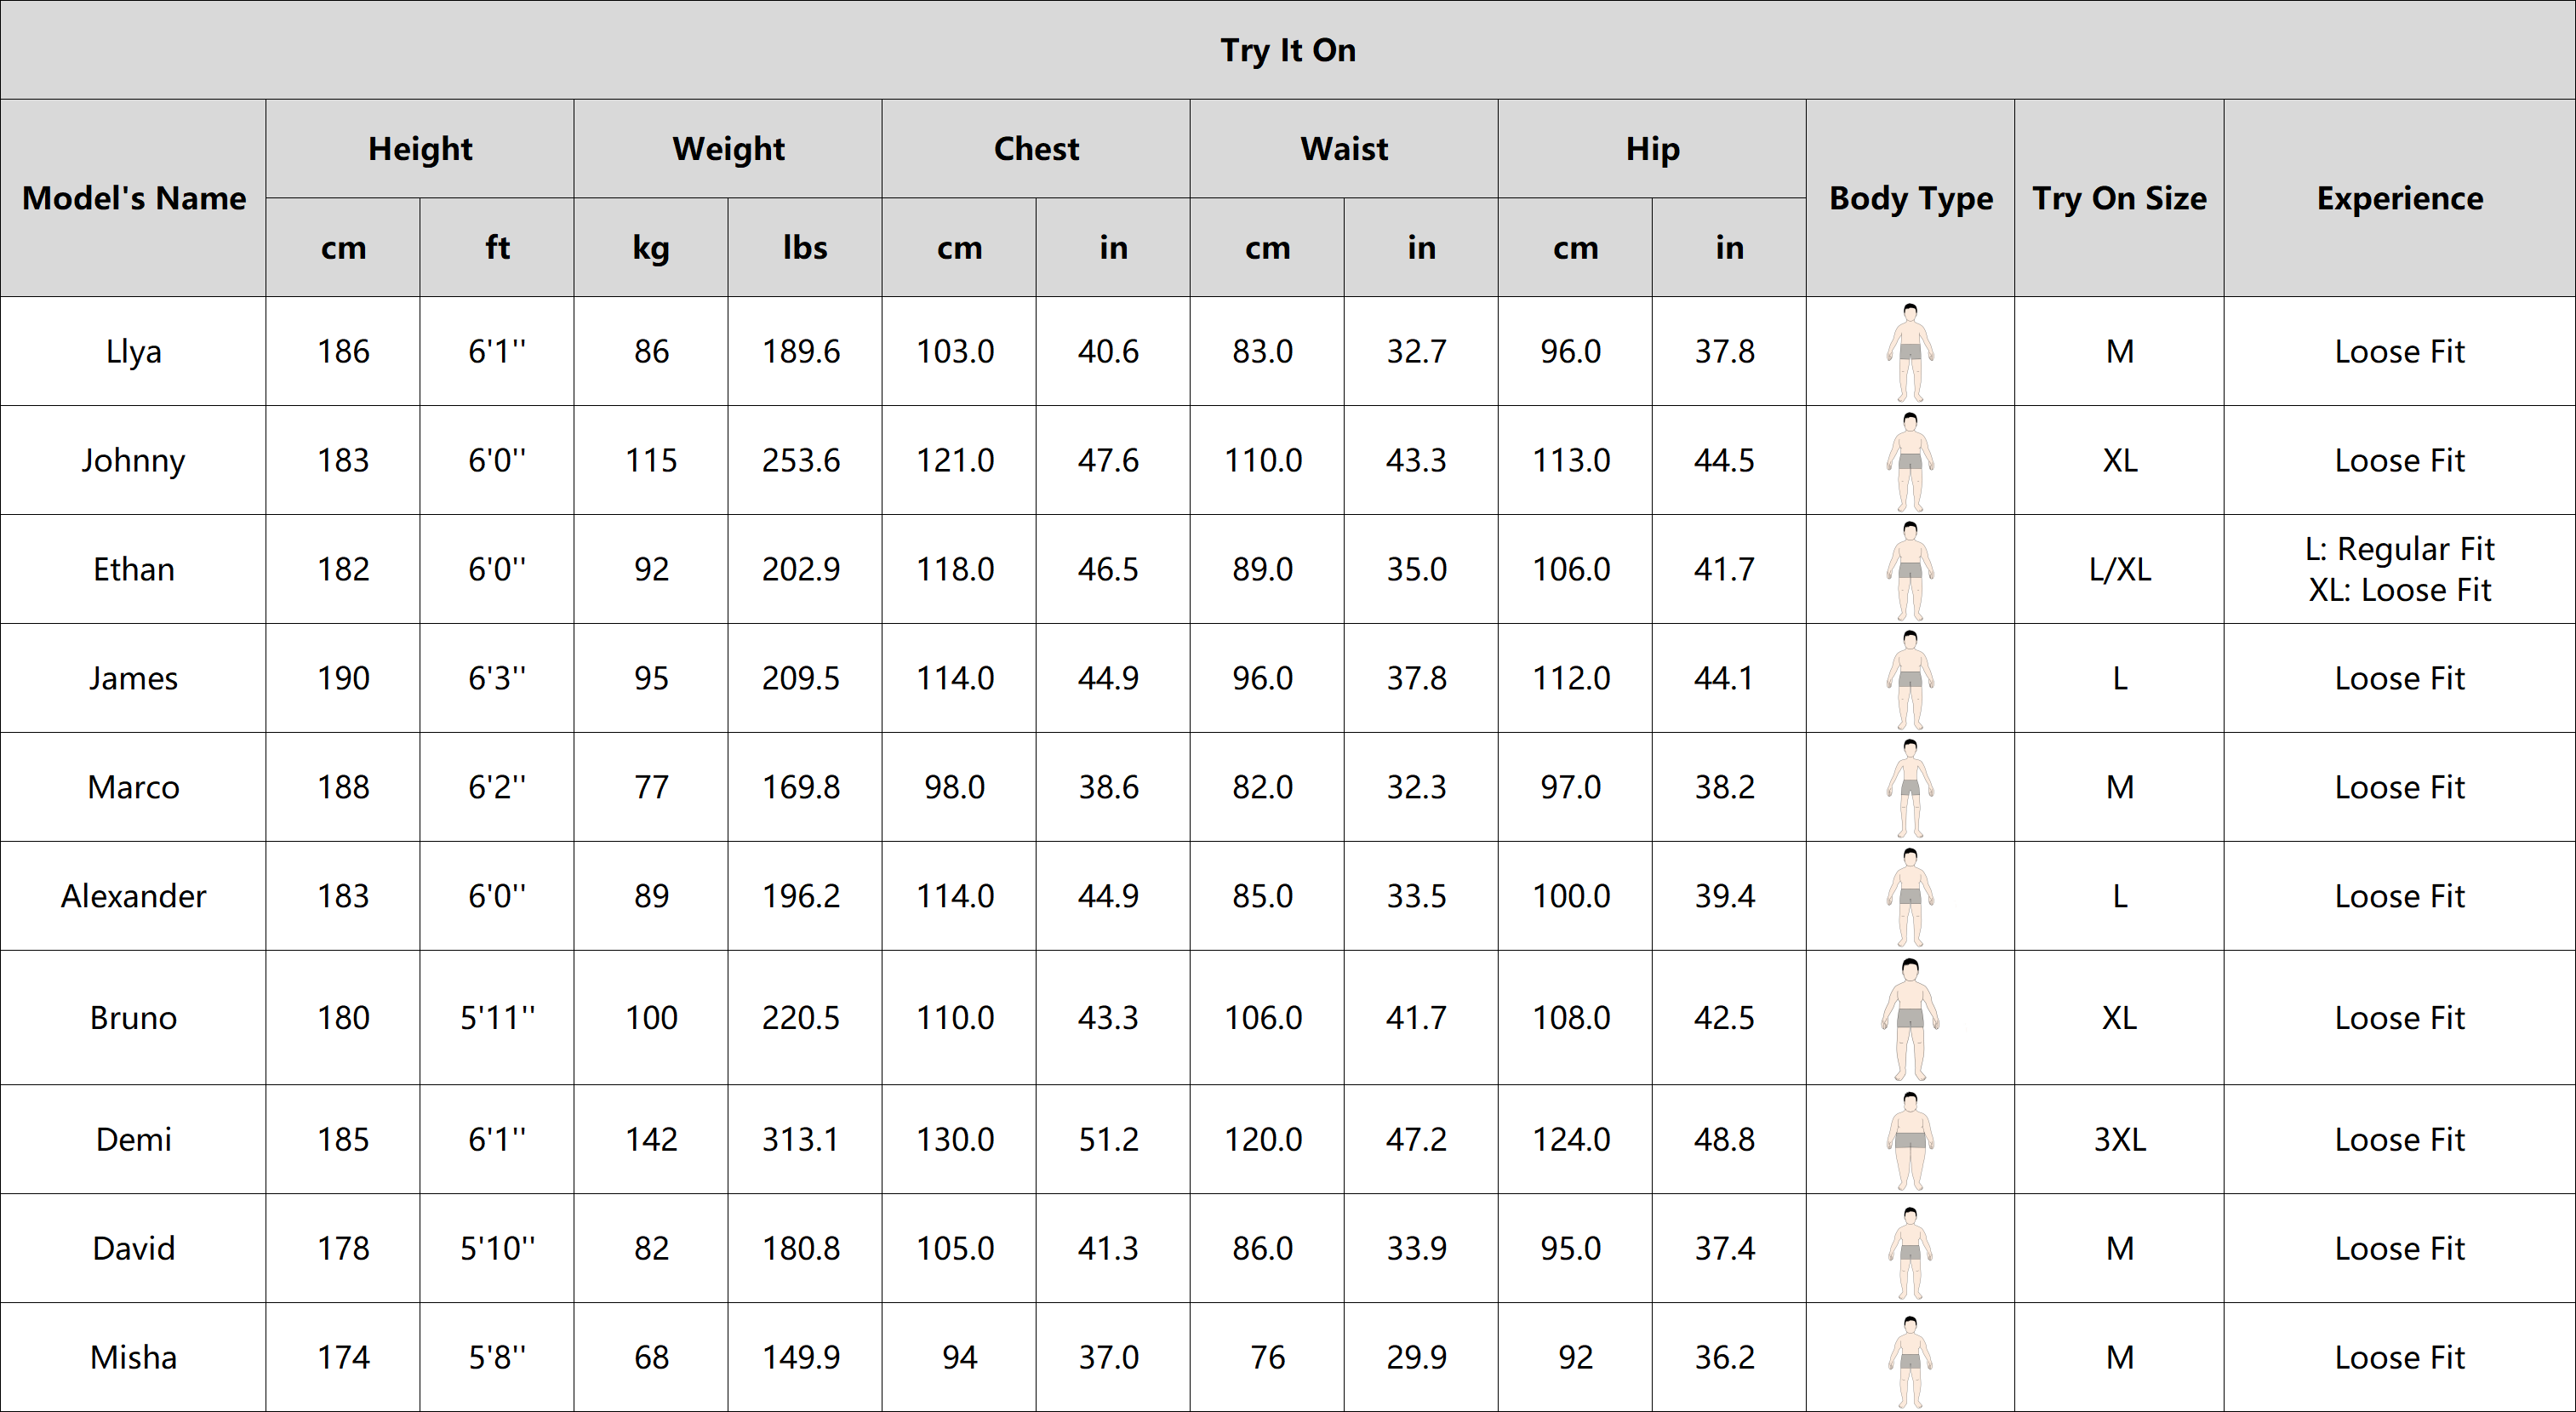This screenshot has height=1412, width=2576.
Task: Select the Model's Name column header
Action: pos(133,198)
